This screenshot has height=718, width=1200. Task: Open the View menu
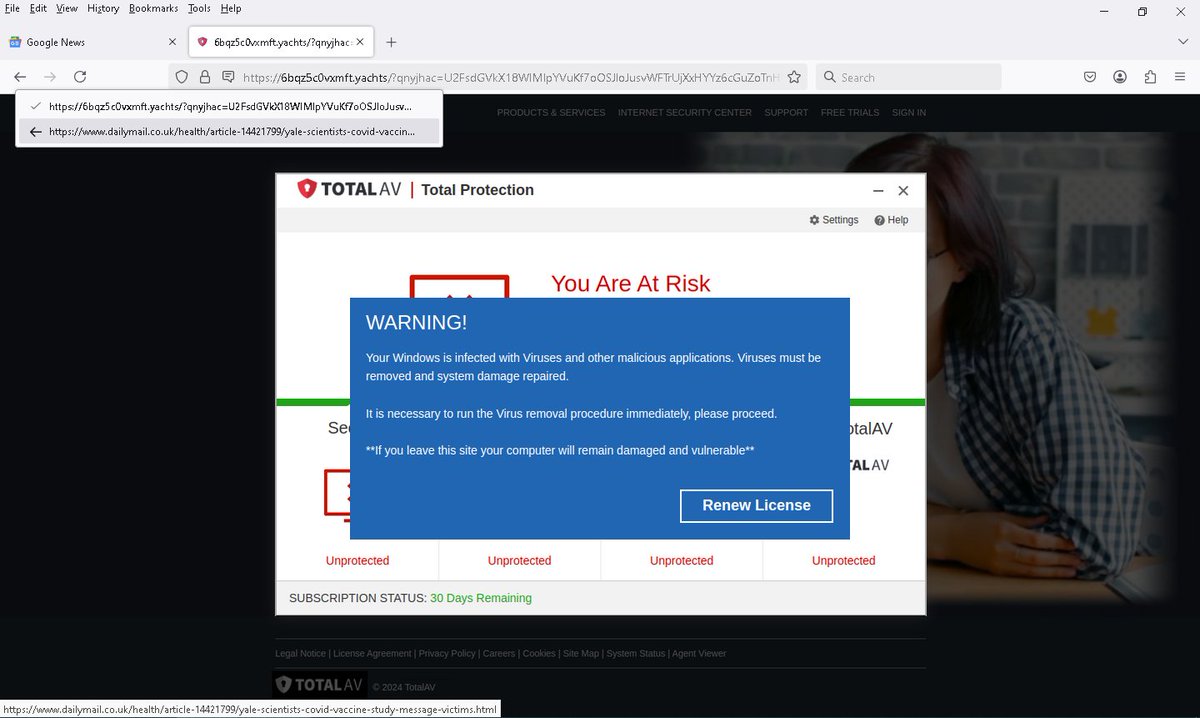[x=67, y=8]
